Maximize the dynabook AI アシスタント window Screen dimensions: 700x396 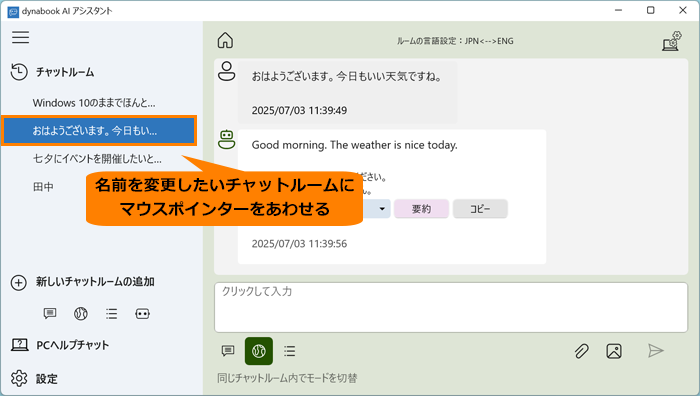[650, 10]
